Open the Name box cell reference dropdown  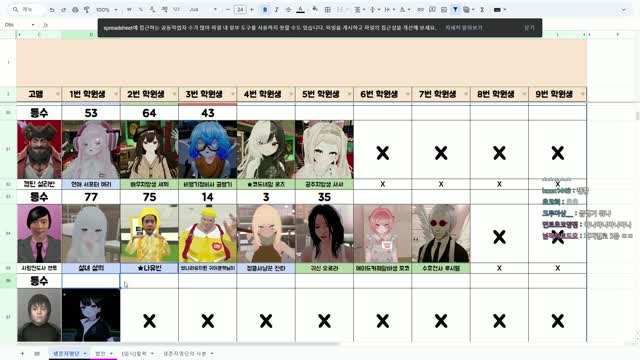(33, 25)
